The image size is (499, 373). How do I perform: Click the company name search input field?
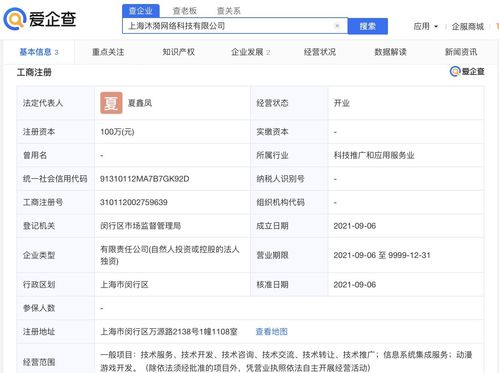click(235, 26)
